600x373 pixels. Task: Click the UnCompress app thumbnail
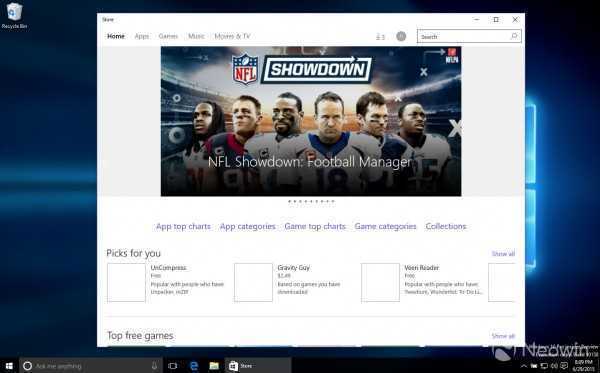126,282
